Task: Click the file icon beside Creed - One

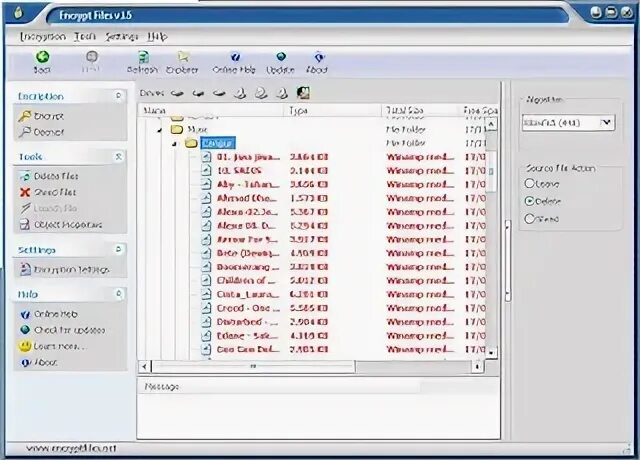Action: tap(207, 308)
